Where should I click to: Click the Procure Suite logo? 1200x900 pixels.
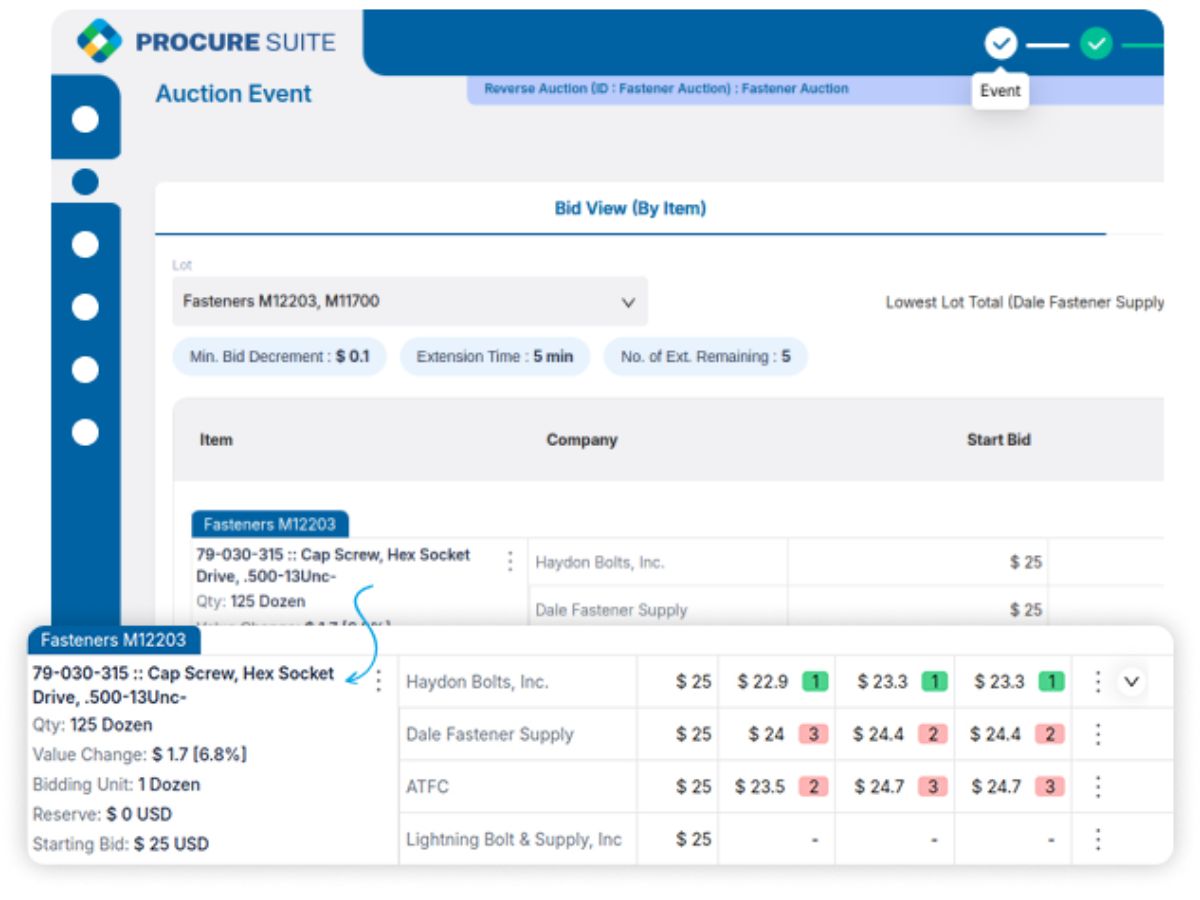[x=207, y=42]
